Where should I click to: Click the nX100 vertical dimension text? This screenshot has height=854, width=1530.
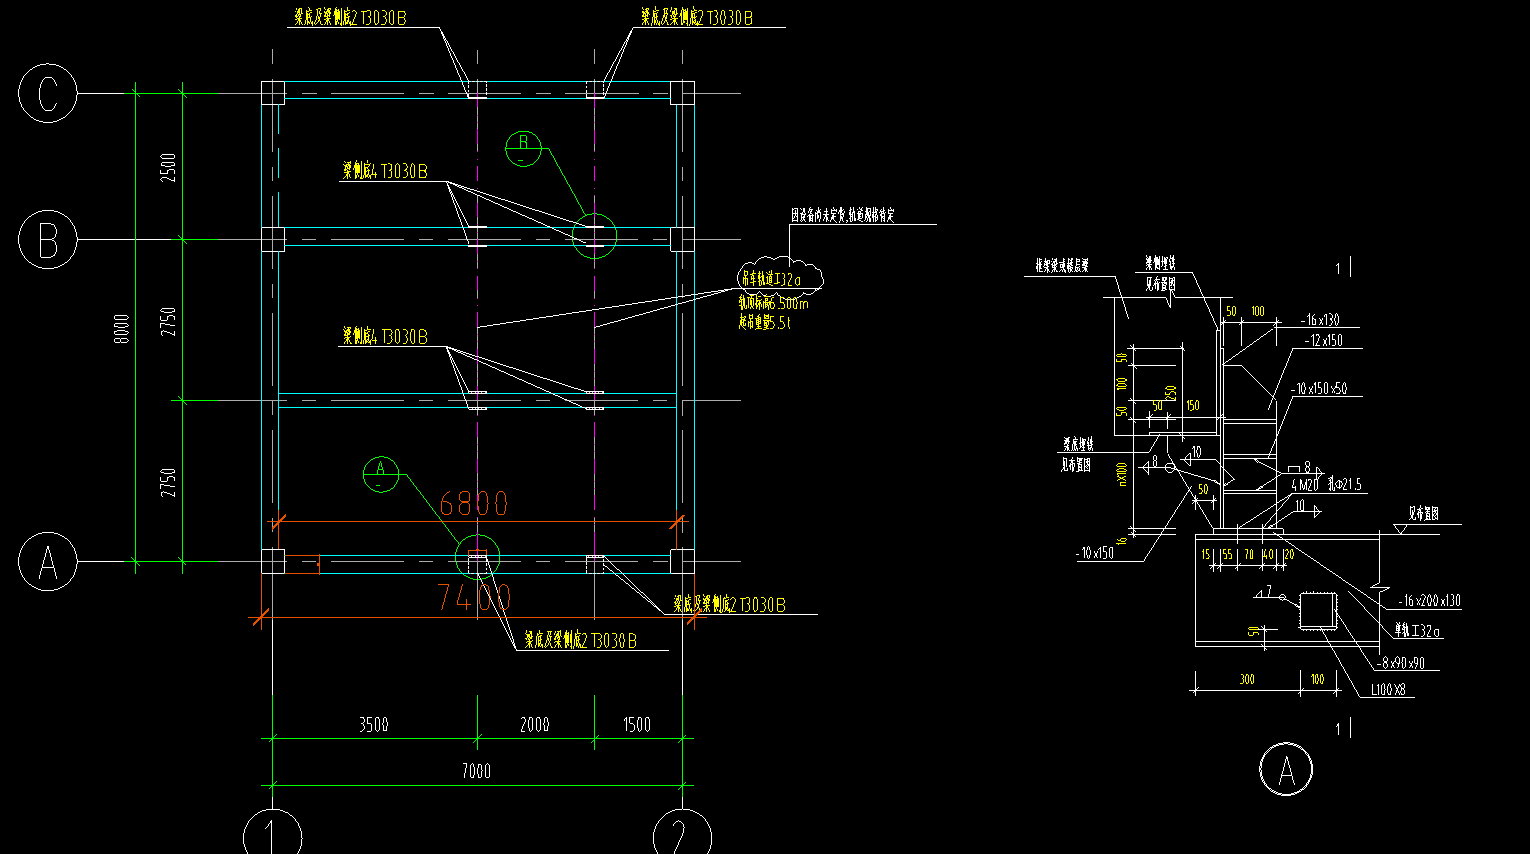[x=1121, y=473]
